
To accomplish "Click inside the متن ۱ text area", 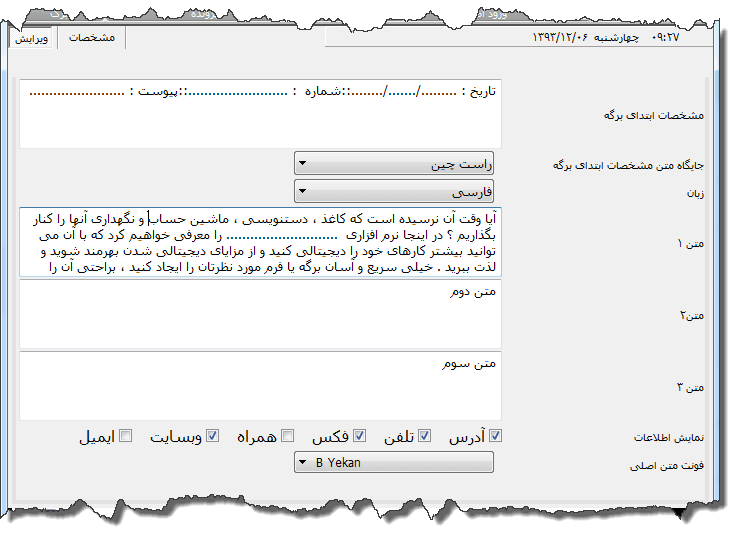I will pyautogui.click(x=261, y=242).
